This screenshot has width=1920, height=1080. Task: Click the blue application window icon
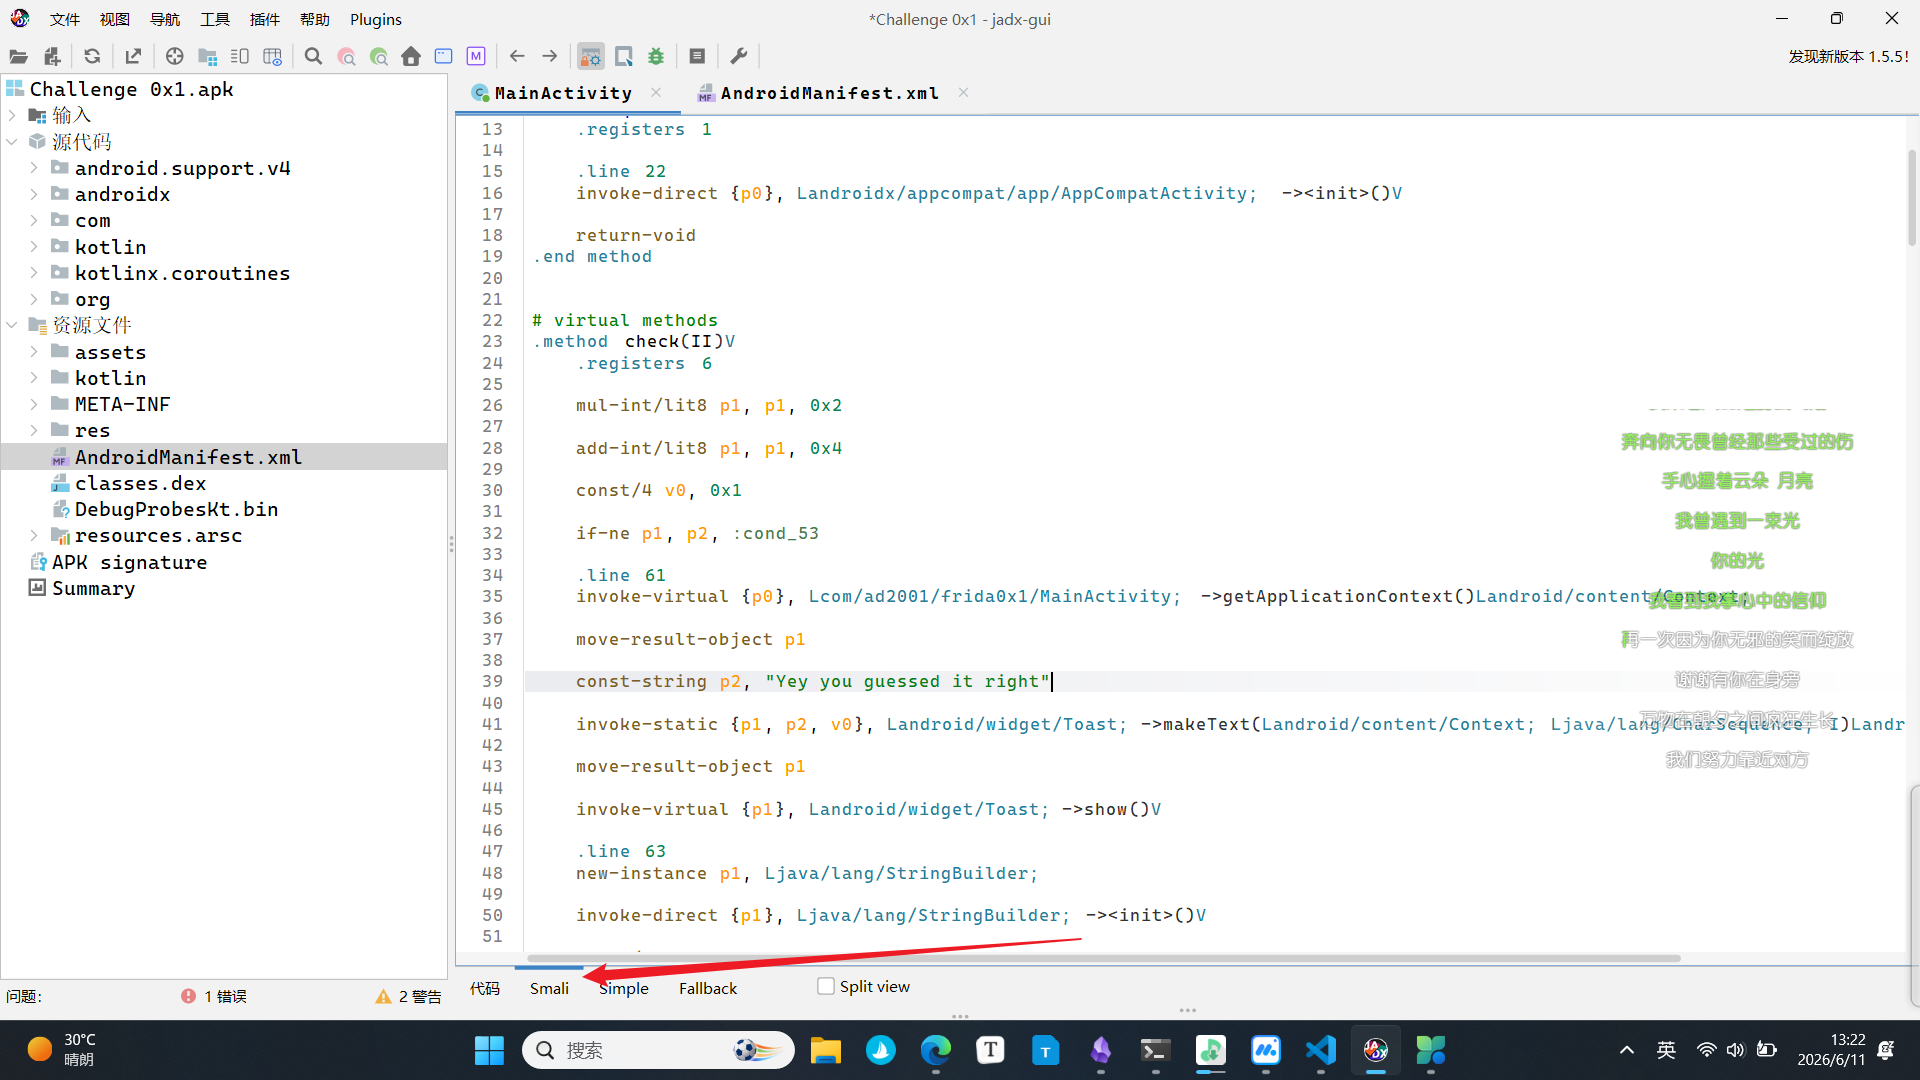pos(443,56)
